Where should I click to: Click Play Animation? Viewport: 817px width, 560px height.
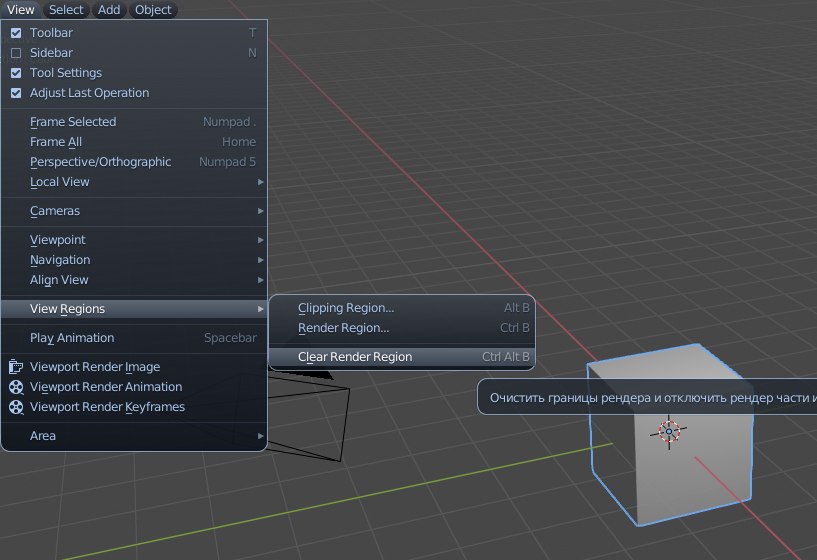click(134, 338)
